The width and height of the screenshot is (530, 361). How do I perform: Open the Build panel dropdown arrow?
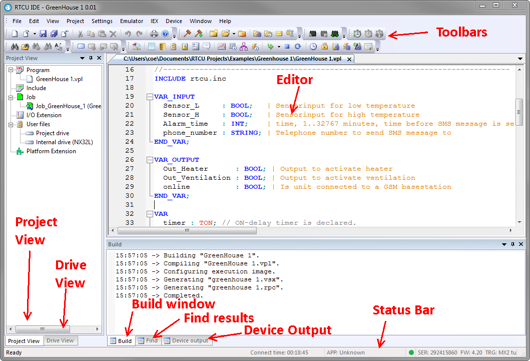tap(504, 244)
